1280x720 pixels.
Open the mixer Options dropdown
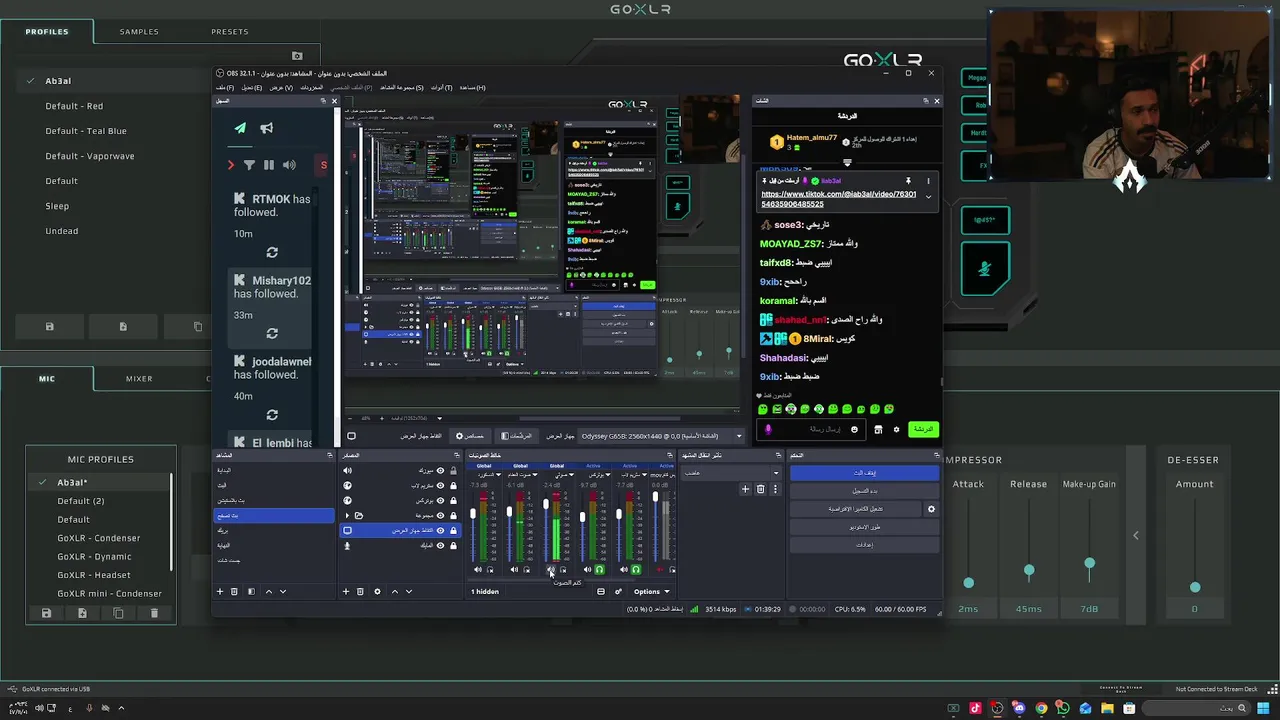pos(651,591)
